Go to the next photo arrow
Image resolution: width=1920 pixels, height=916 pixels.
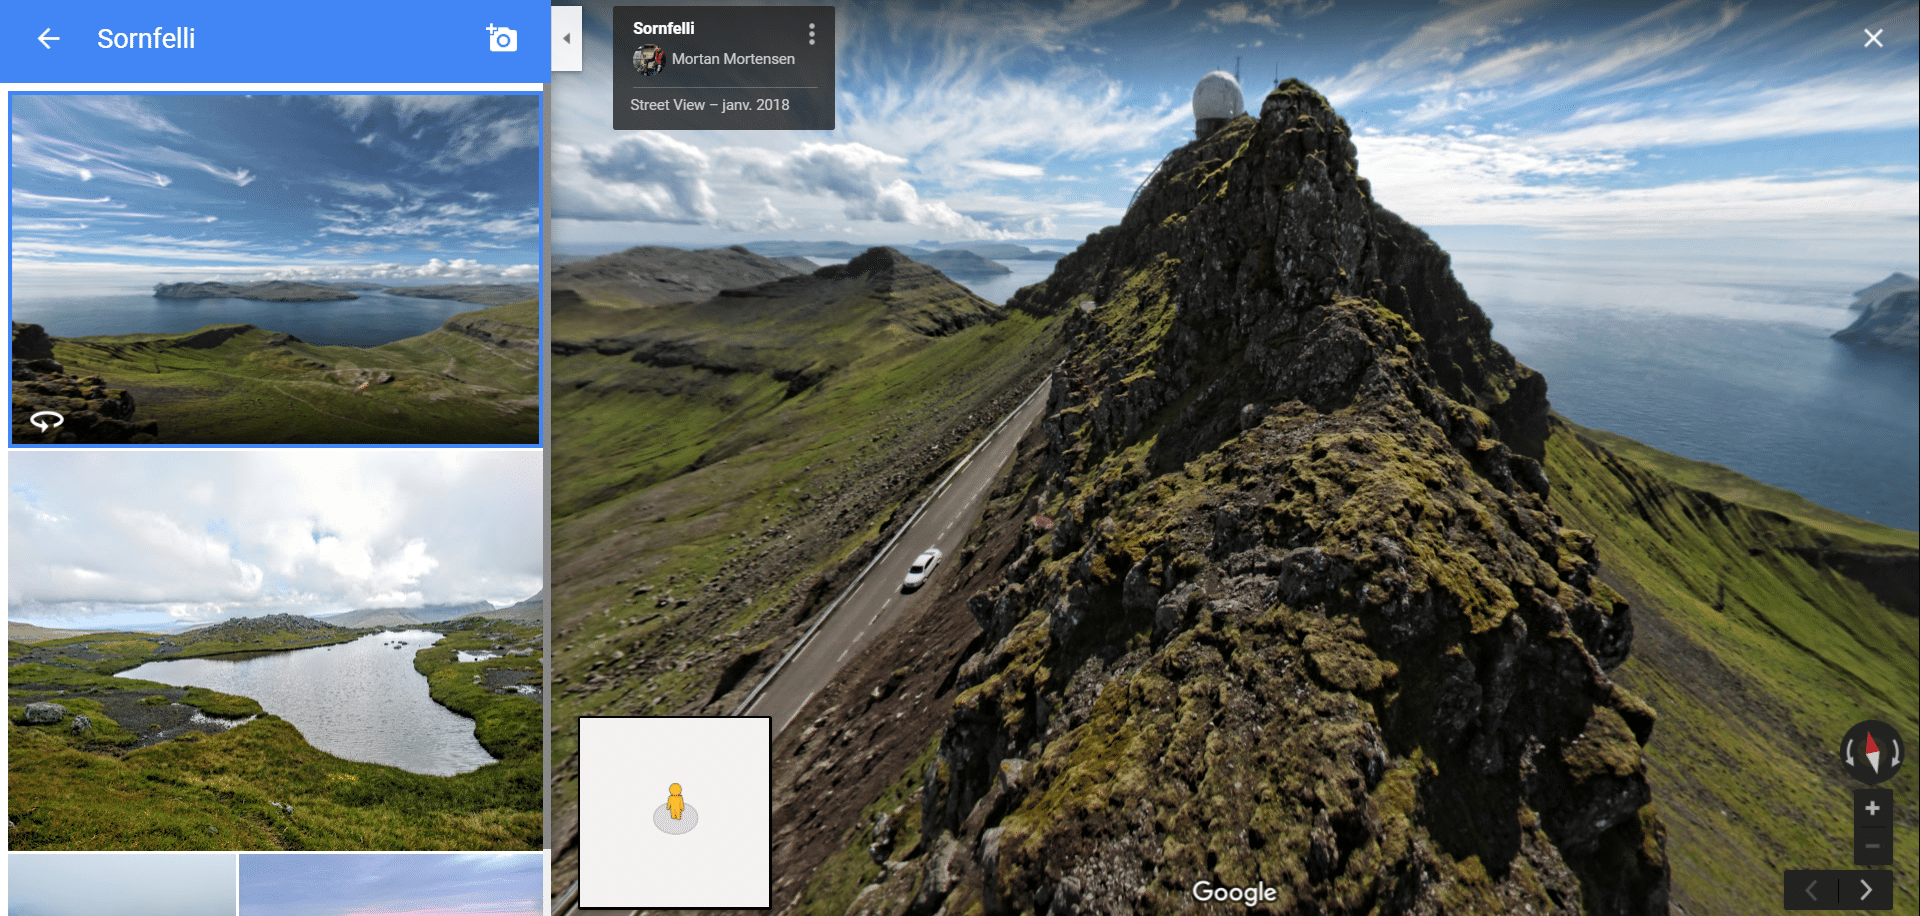tap(1866, 890)
